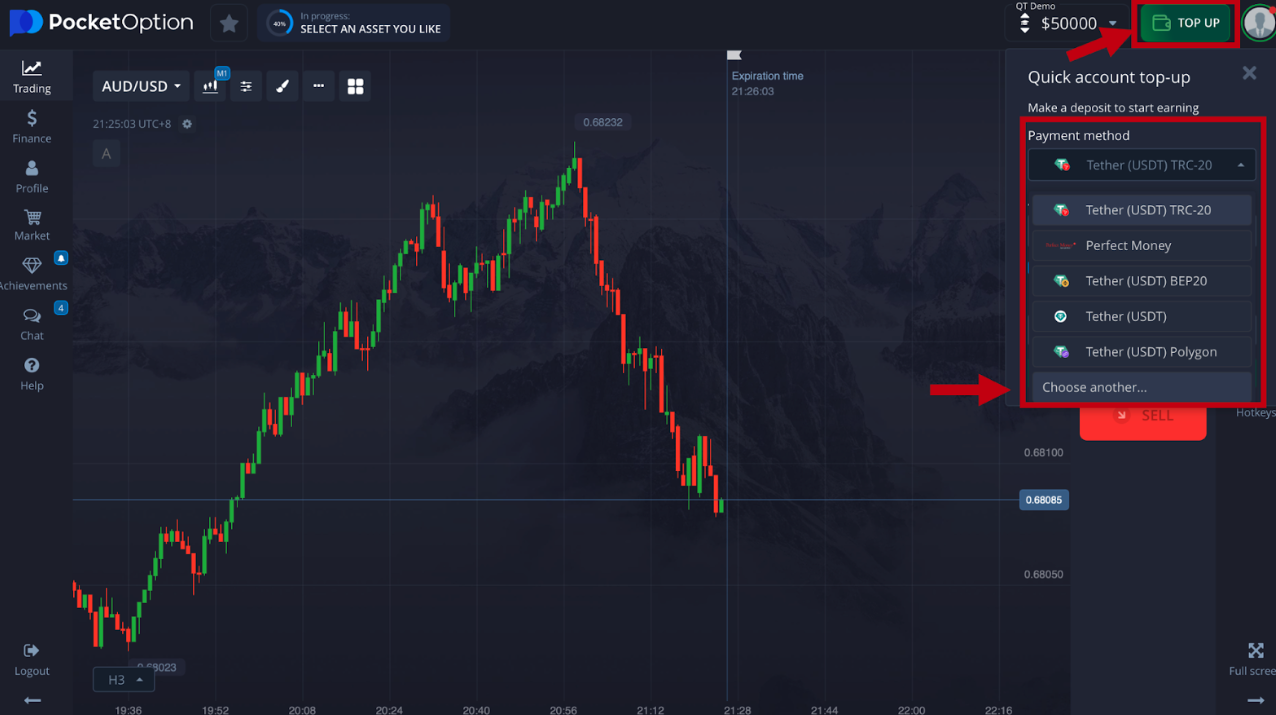This screenshot has height=715, width=1276.
Task: Switch account type arrows icon
Action: pos(1024,23)
